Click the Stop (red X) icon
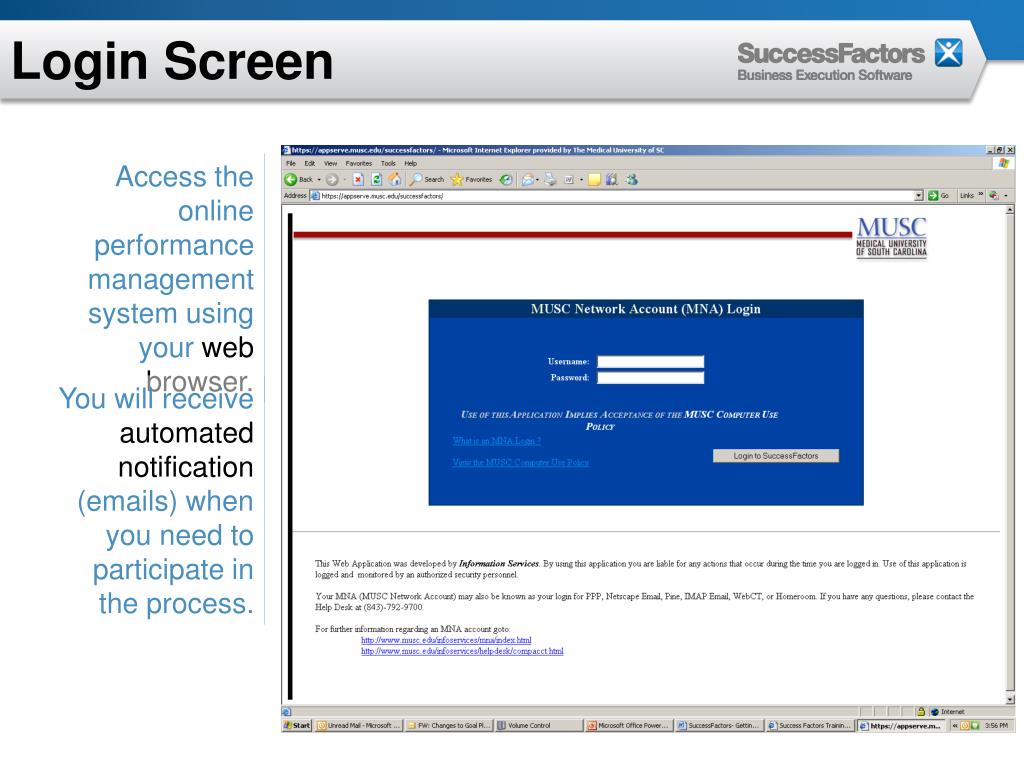Viewport: 1024px width, 768px height. point(358,180)
